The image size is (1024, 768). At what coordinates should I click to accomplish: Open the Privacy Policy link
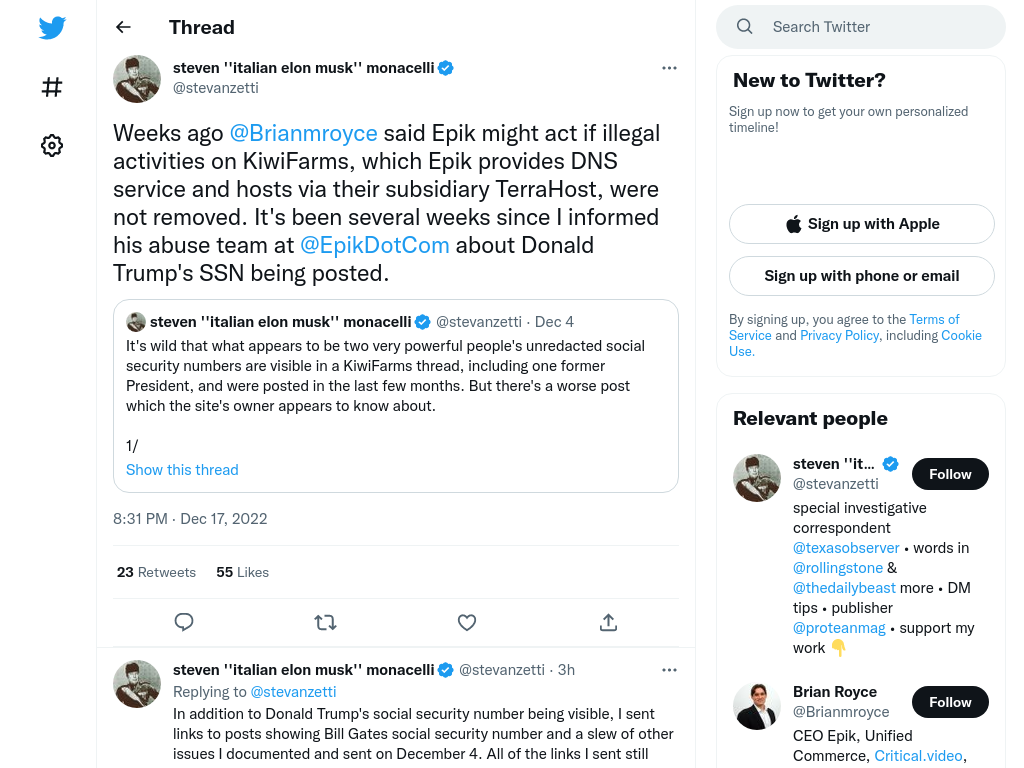coord(839,336)
